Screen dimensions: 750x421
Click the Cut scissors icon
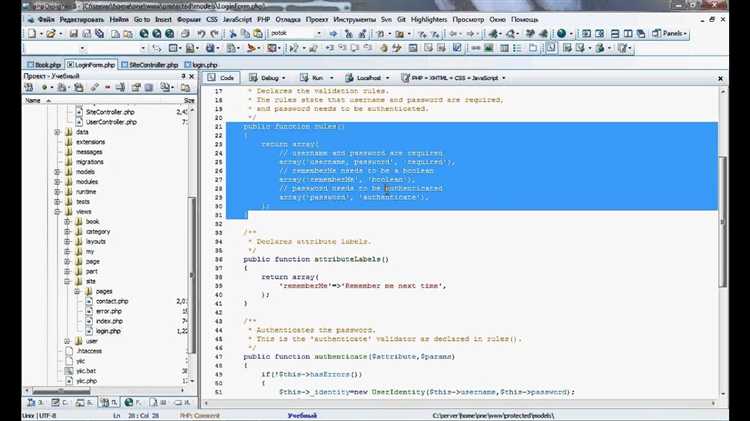tap(232, 33)
